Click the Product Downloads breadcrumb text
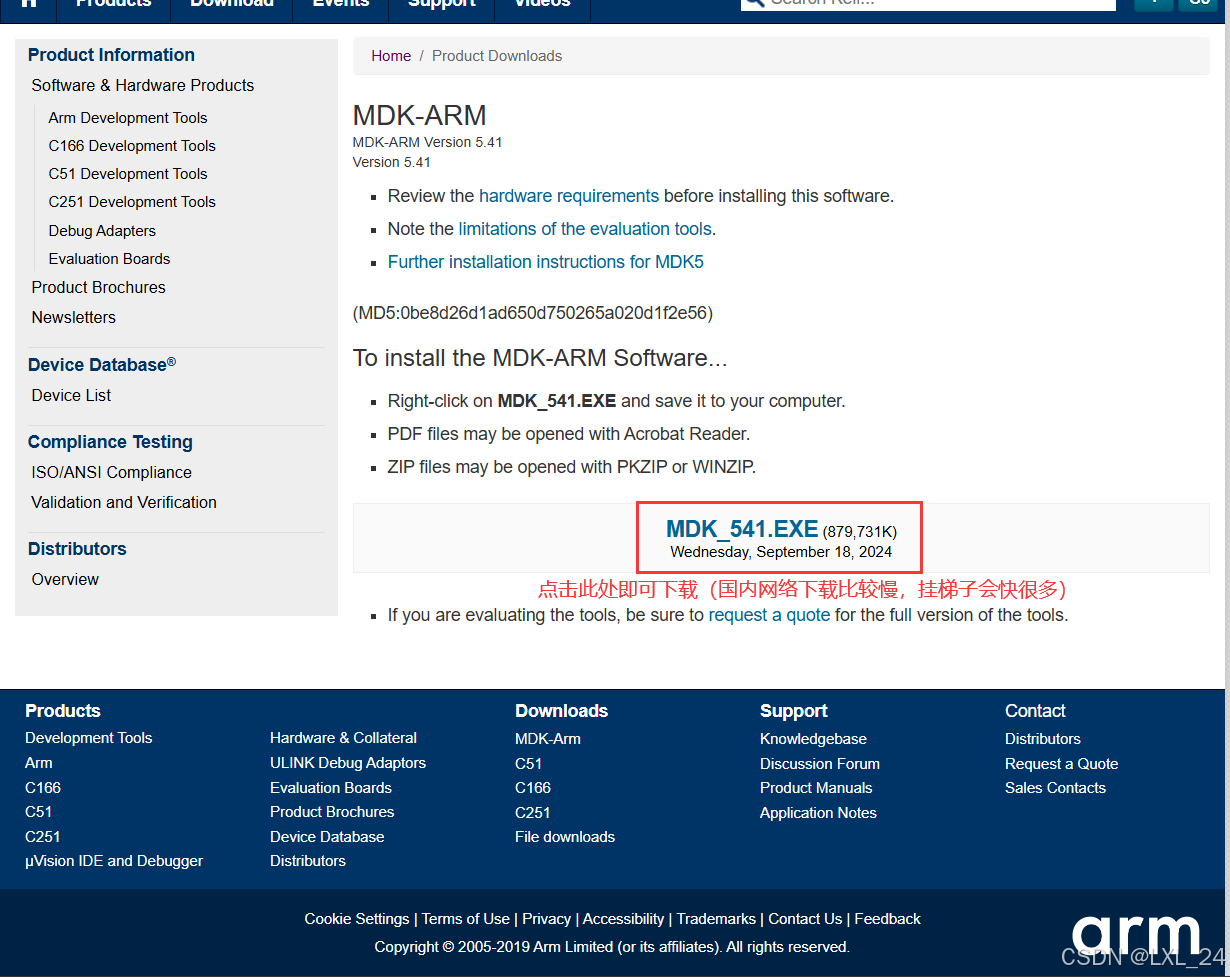This screenshot has height=977, width=1230. (497, 56)
